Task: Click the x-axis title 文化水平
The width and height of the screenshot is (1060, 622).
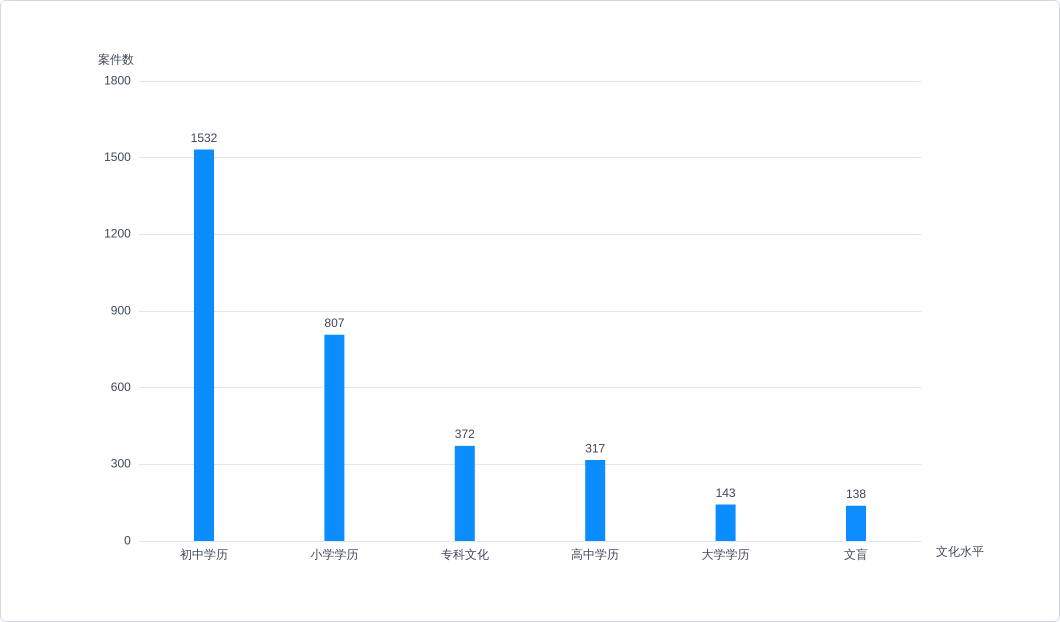Action: coord(960,552)
